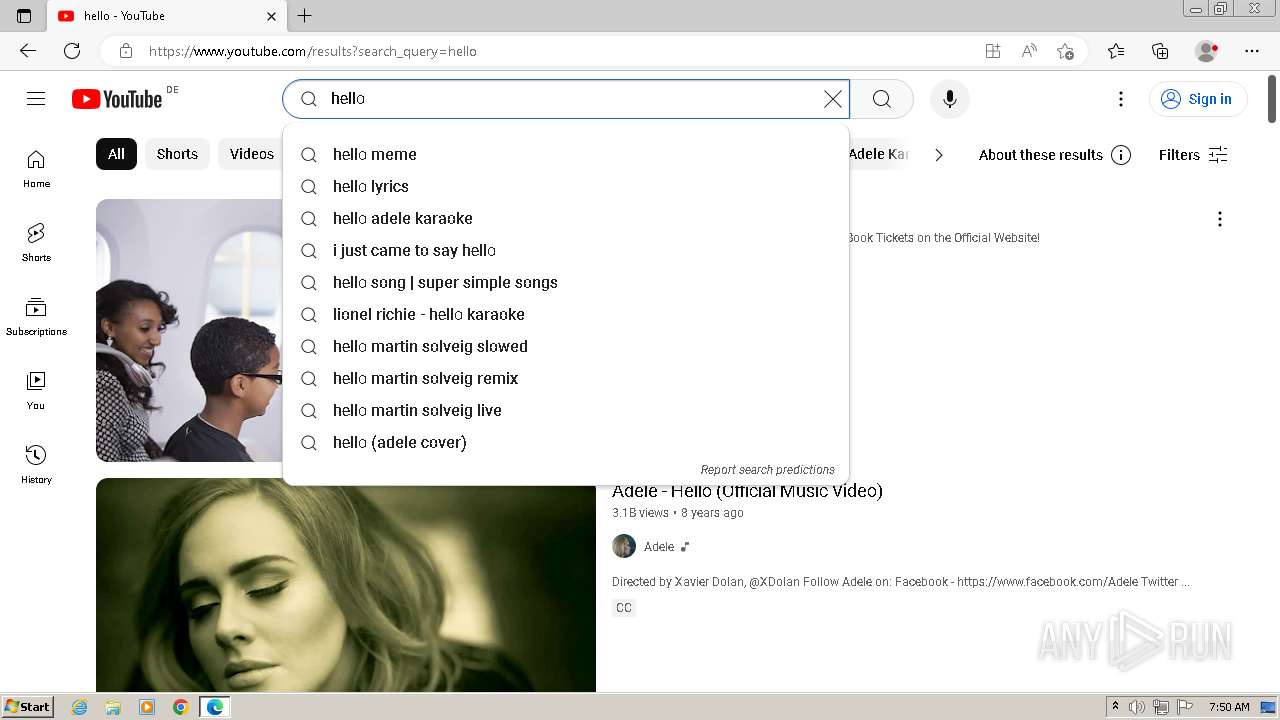Open the YouTube guide hamburger menu

tap(36, 98)
